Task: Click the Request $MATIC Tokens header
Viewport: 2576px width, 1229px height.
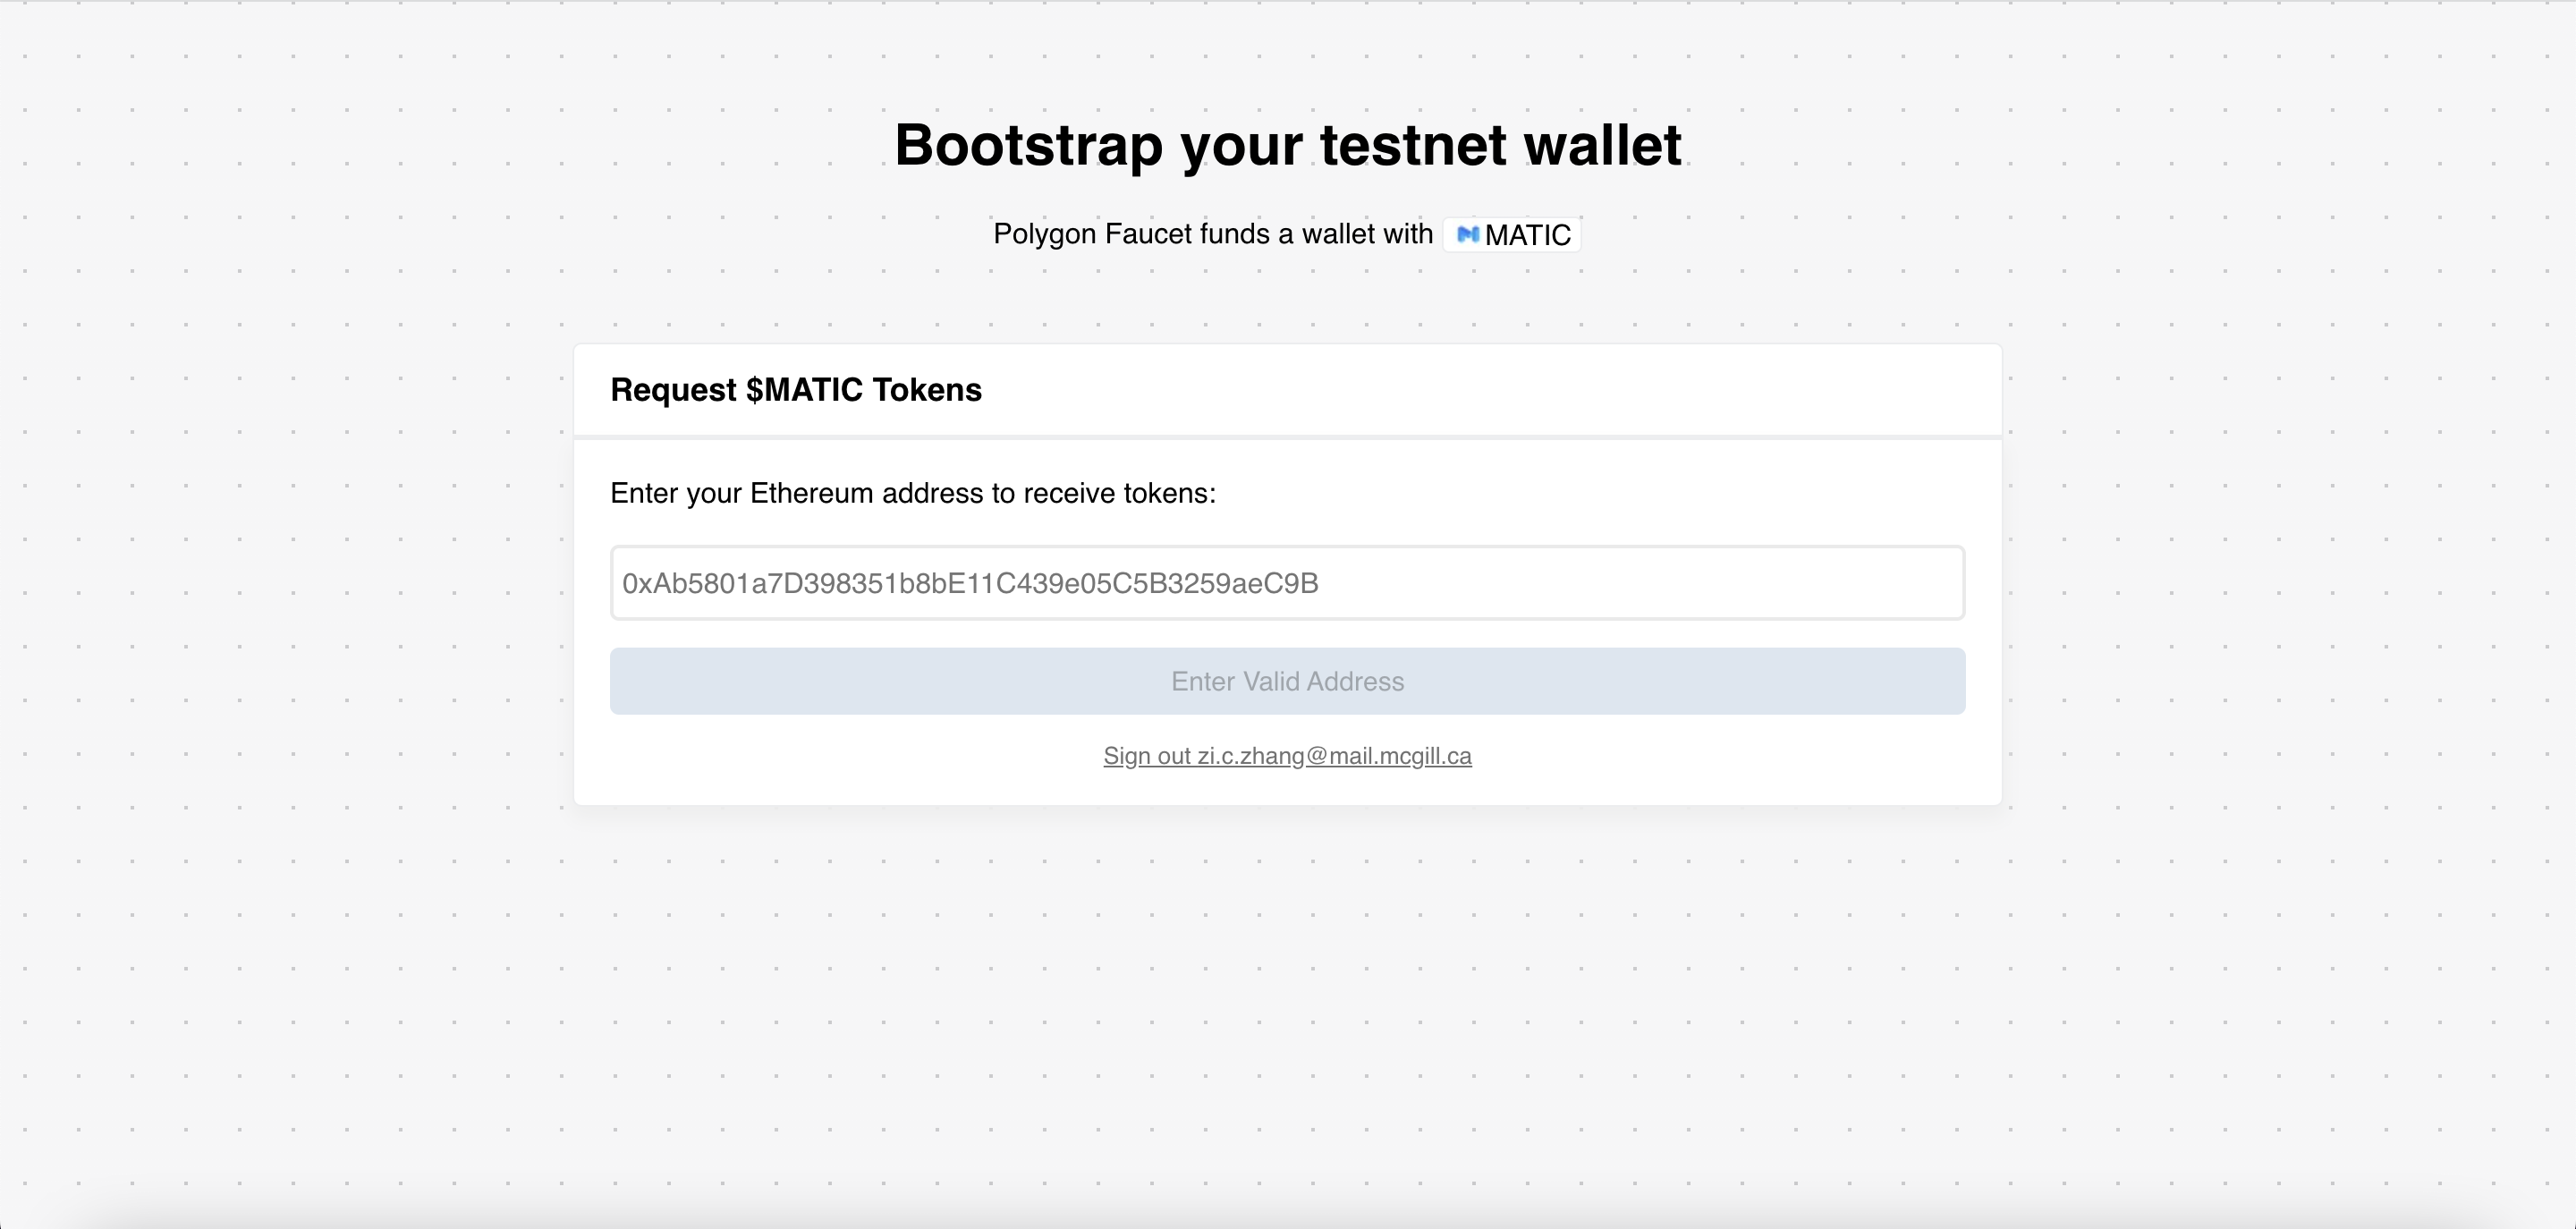Action: pos(795,390)
